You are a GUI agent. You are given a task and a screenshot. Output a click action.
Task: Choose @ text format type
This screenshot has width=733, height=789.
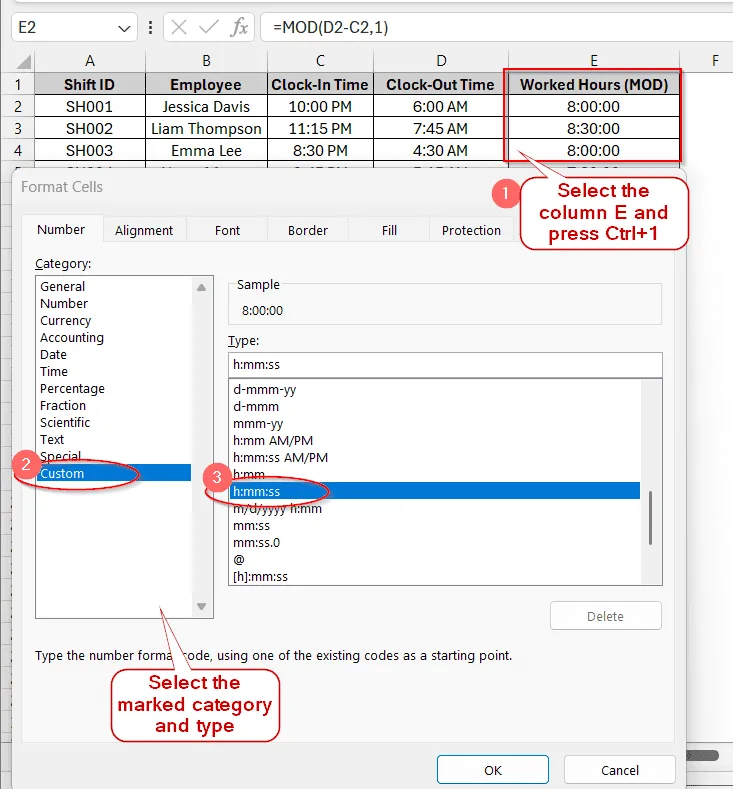point(435,560)
